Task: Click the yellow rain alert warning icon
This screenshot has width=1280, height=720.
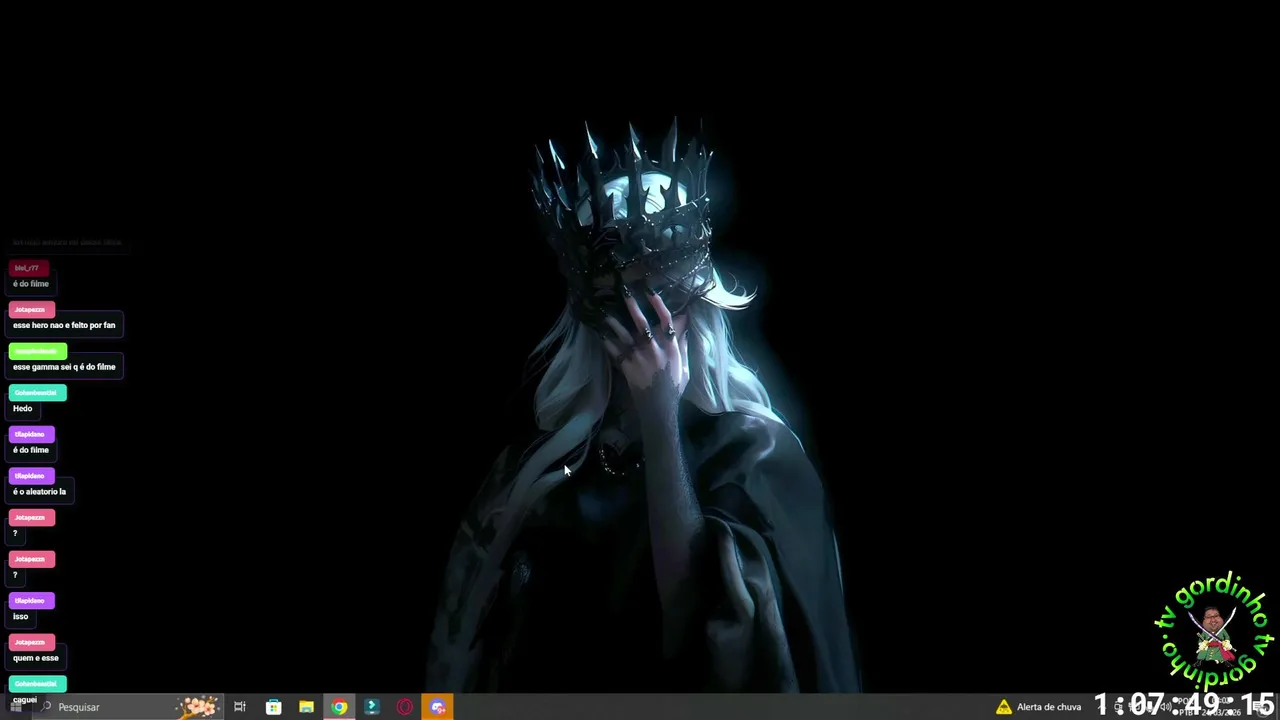Action: 1004,707
